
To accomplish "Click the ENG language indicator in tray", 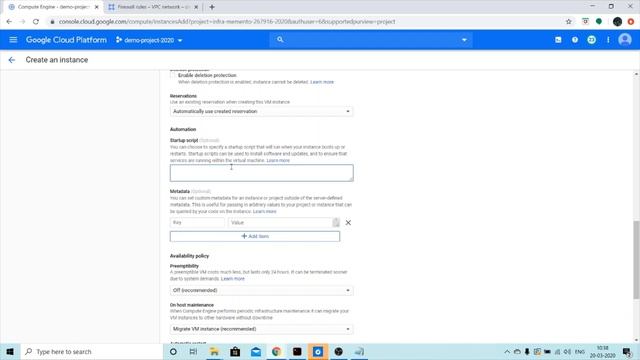I will (580, 351).
